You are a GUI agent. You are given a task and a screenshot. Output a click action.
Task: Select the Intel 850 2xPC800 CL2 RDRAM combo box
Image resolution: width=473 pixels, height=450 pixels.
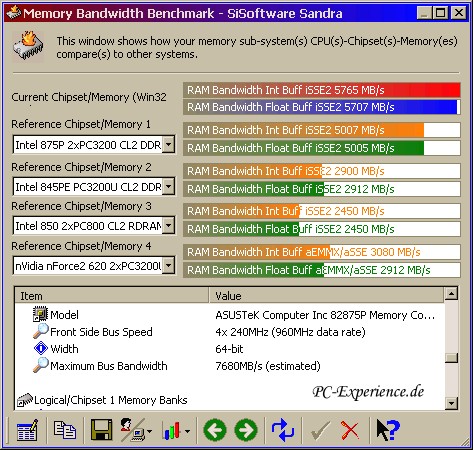pyautogui.click(x=94, y=226)
